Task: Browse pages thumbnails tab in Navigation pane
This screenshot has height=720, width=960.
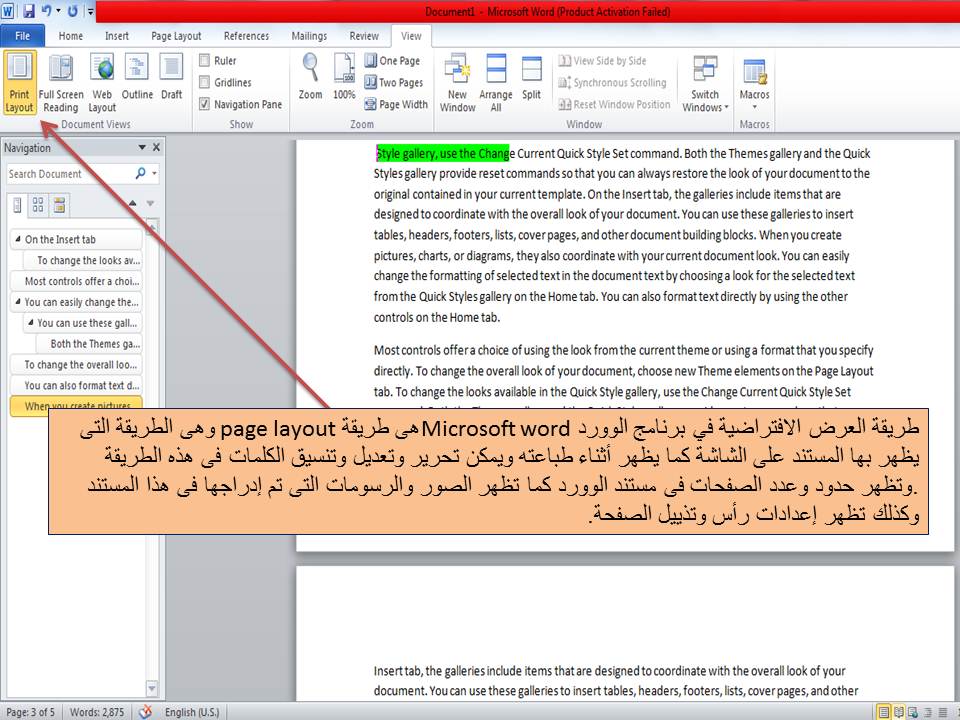Action: 38,205
